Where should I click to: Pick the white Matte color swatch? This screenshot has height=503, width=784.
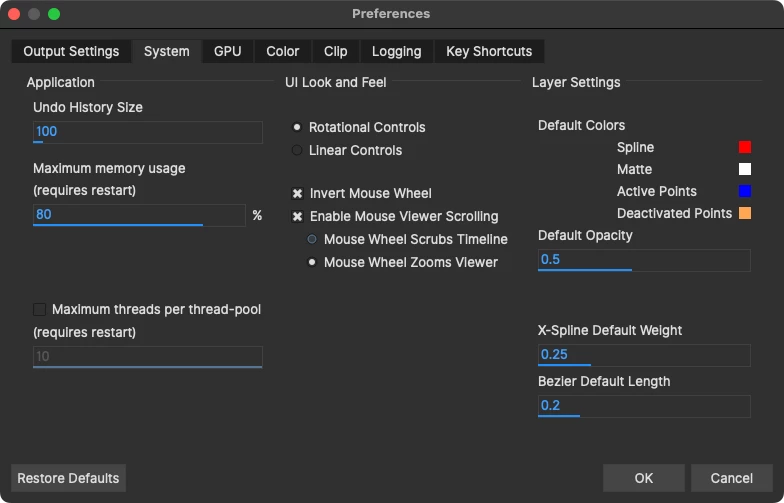point(744,169)
